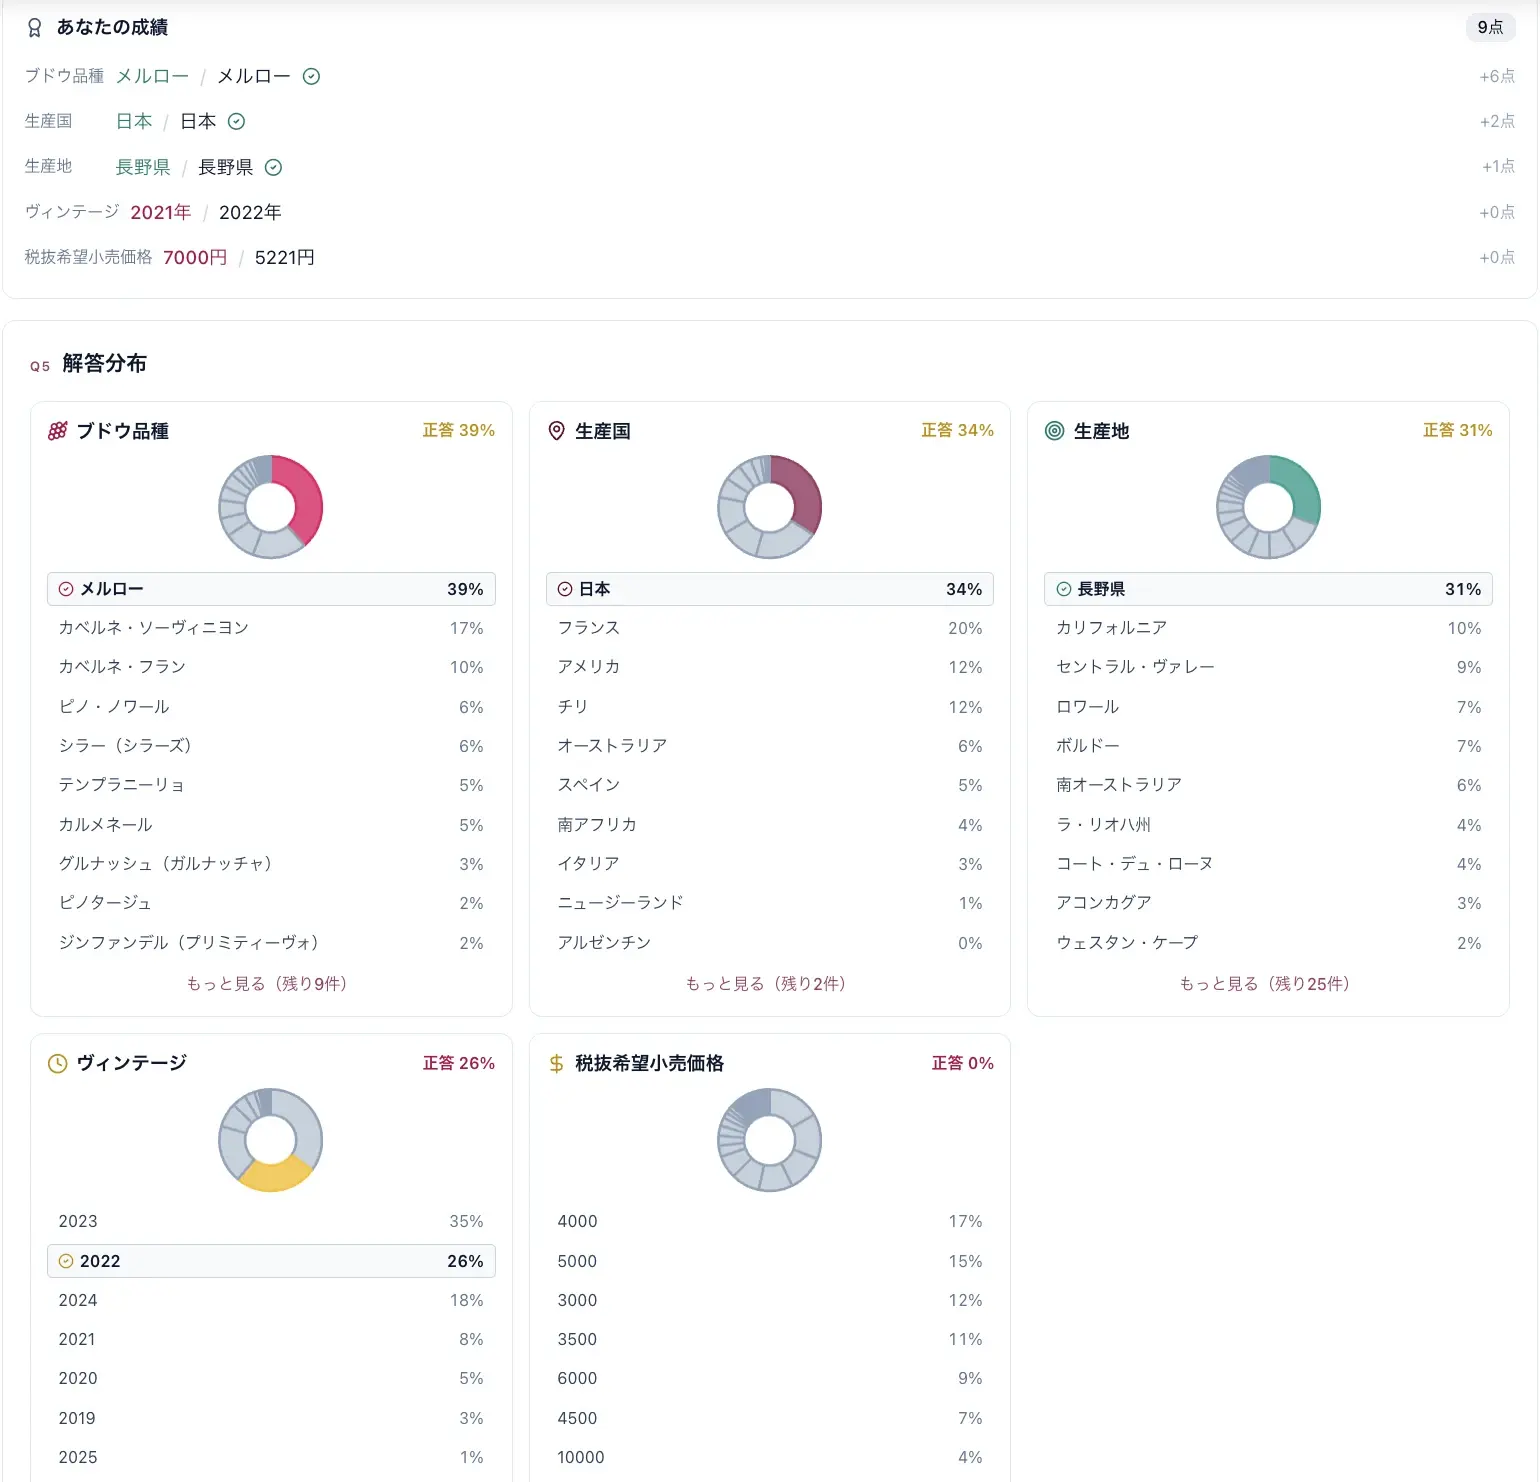Select the カリフォルニア 10% row
This screenshot has width=1540, height=1482.
click(1269, 628)
